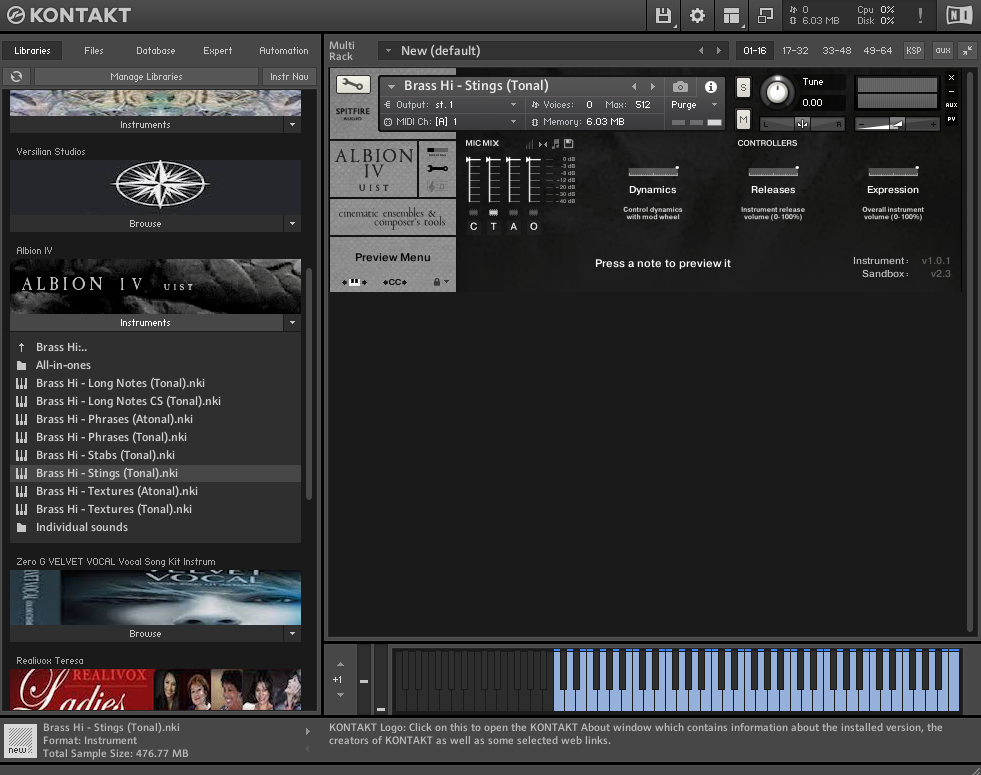Click the octave up arrow above +1
The width and height of the screenshot is (981, 775).
click(x=340, y=664)
